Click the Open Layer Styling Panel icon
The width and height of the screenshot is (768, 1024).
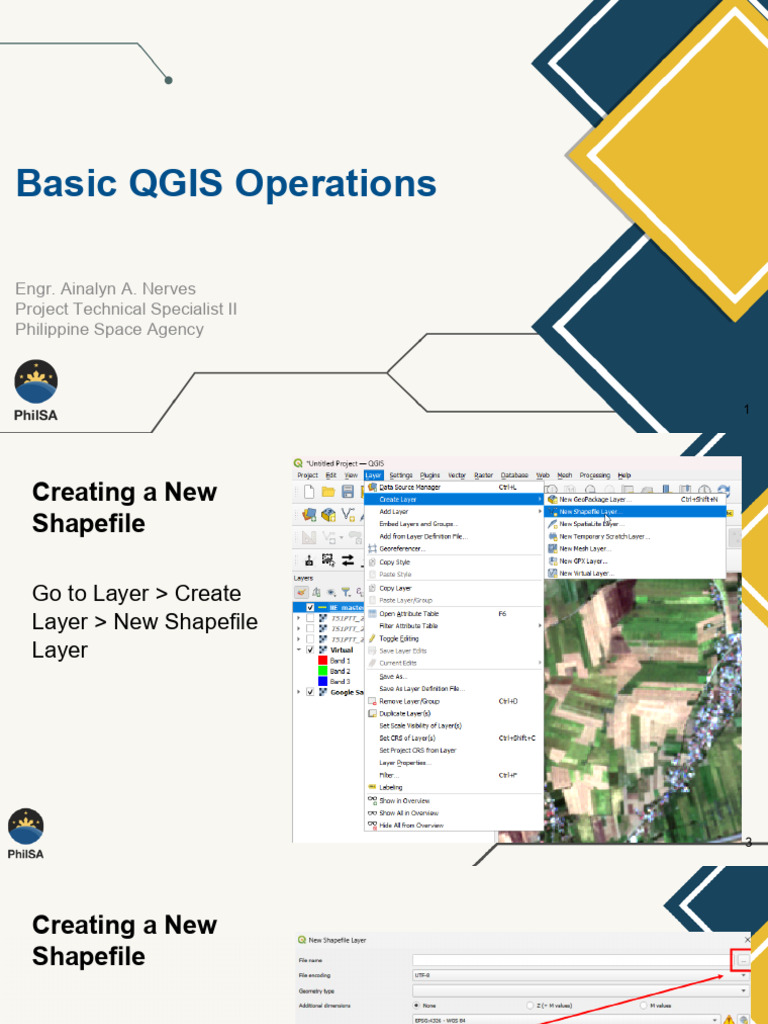(x=301, y=592)
